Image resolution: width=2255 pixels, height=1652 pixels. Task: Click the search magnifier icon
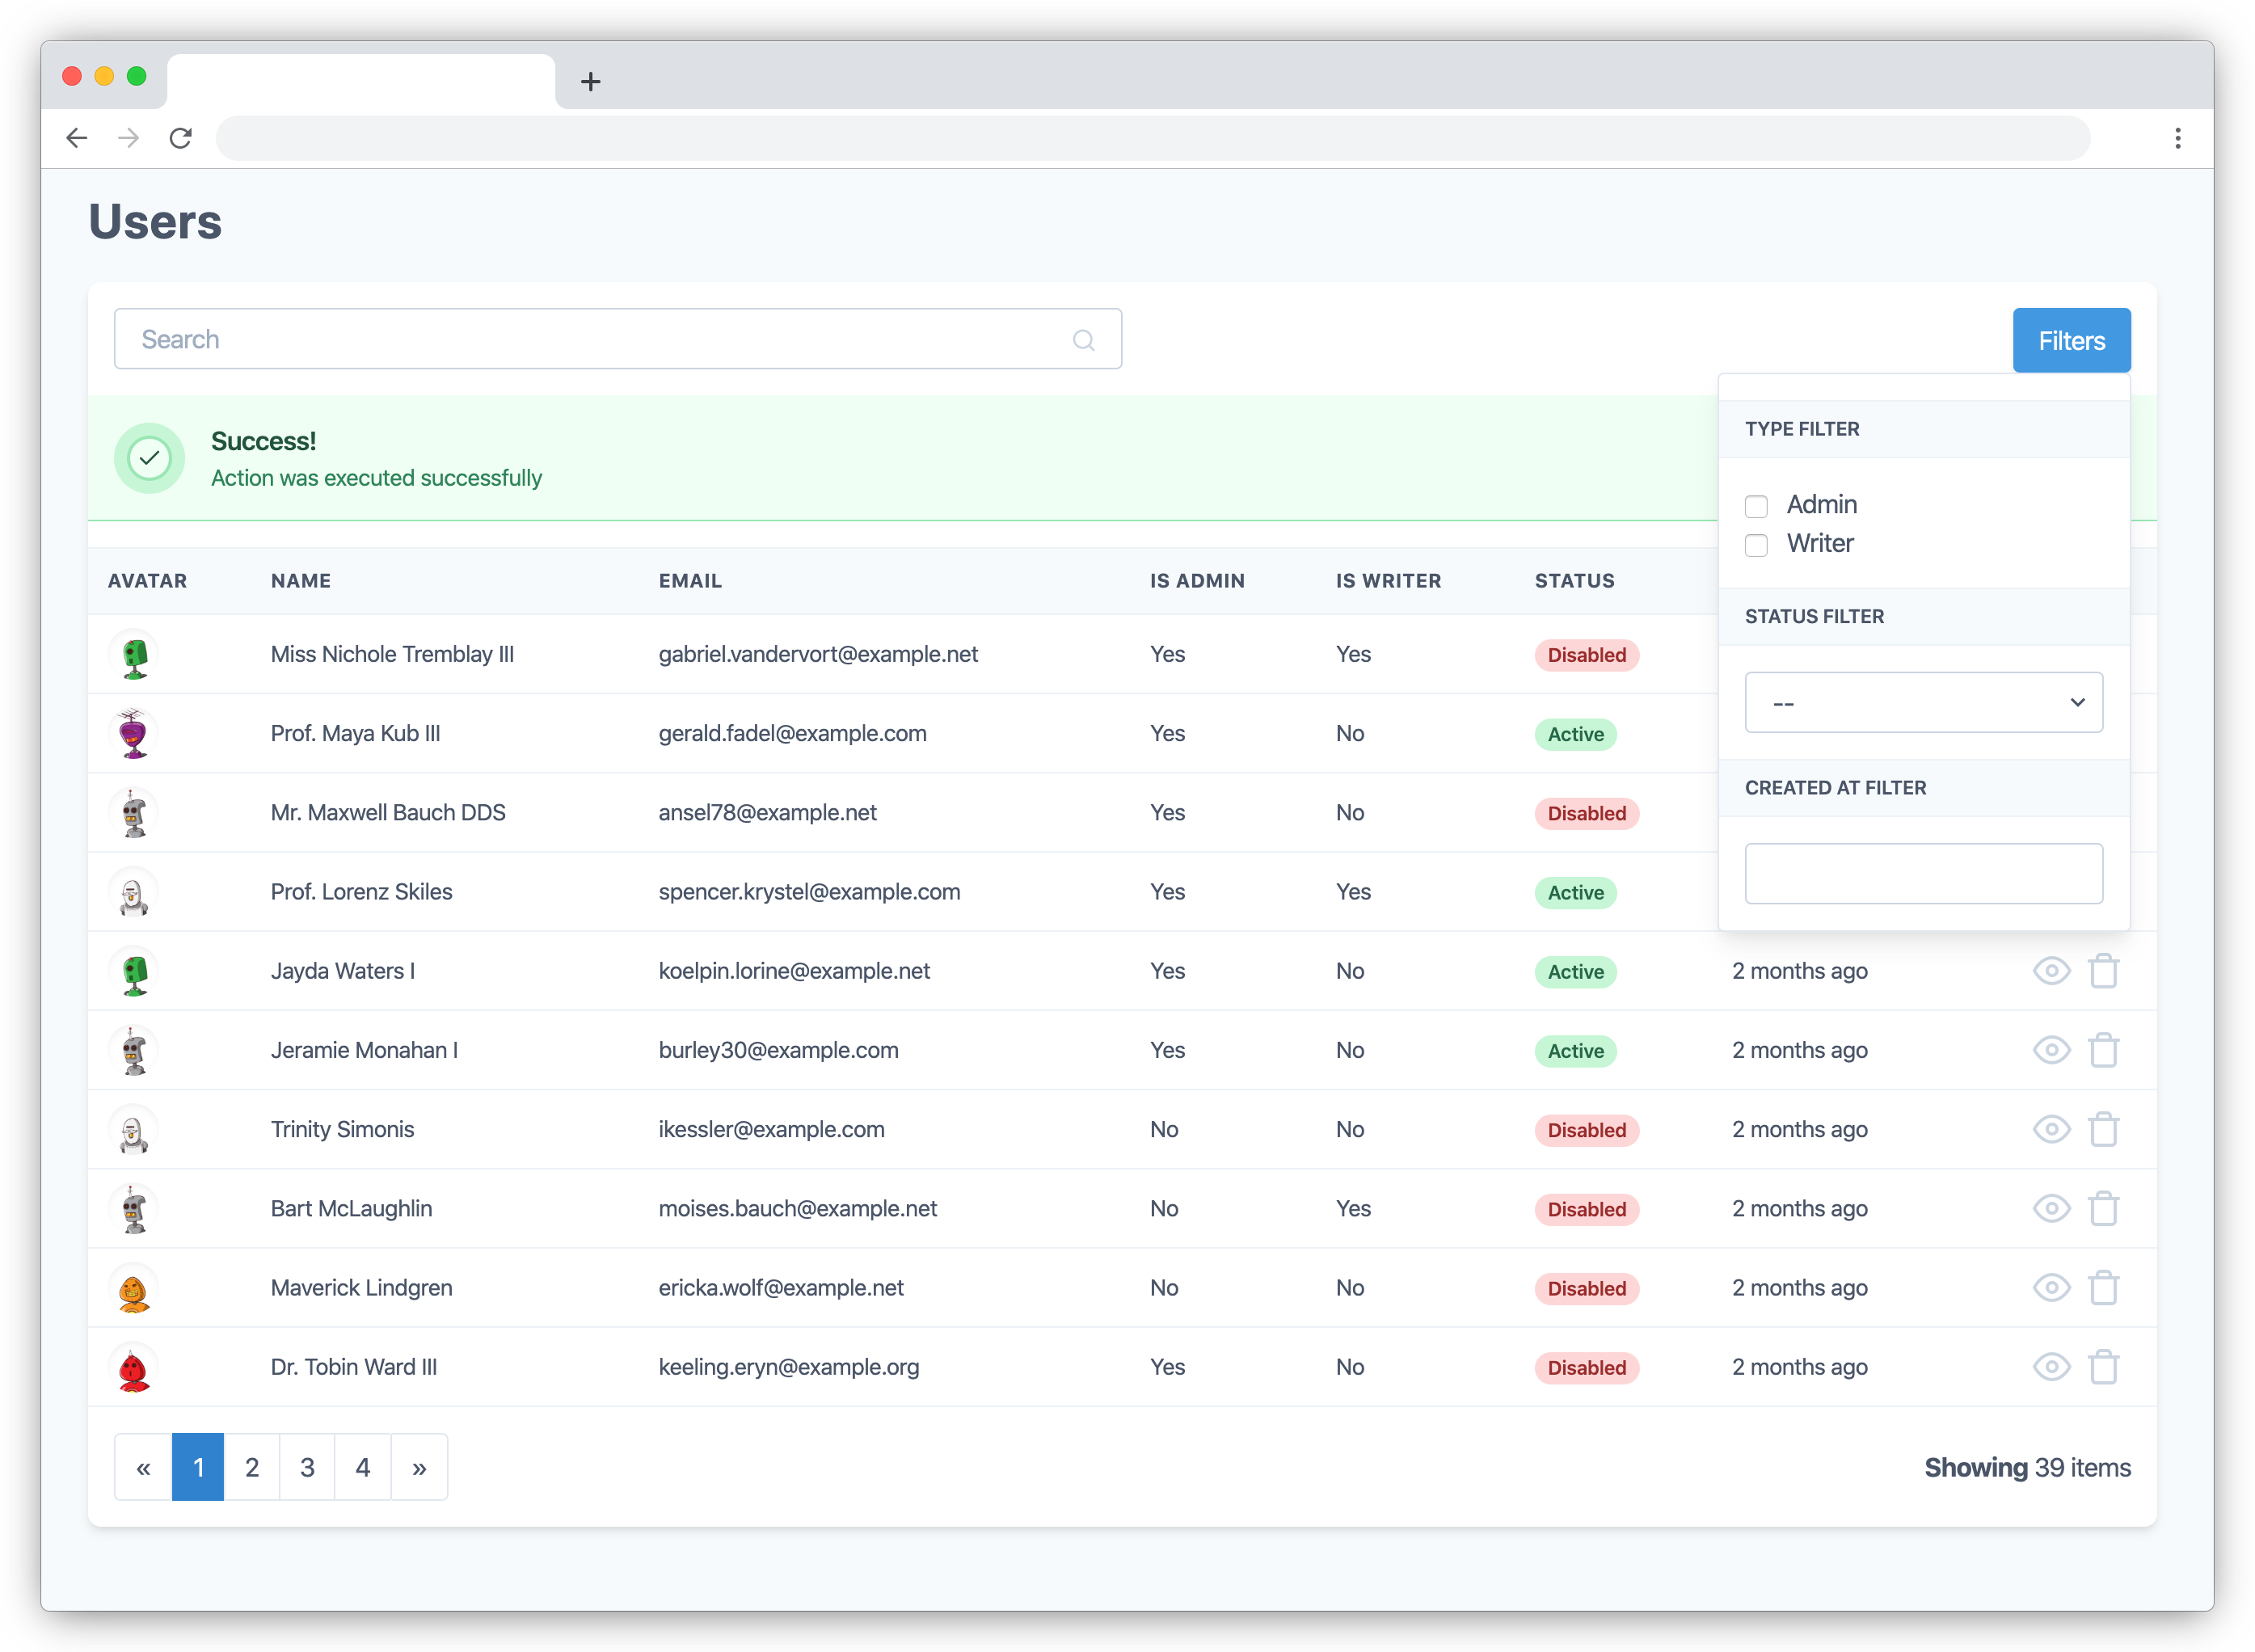[x=1083, y=340]
